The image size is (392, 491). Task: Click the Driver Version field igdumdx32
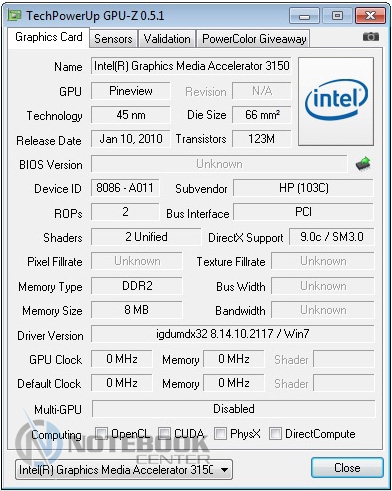click(233, 334)
